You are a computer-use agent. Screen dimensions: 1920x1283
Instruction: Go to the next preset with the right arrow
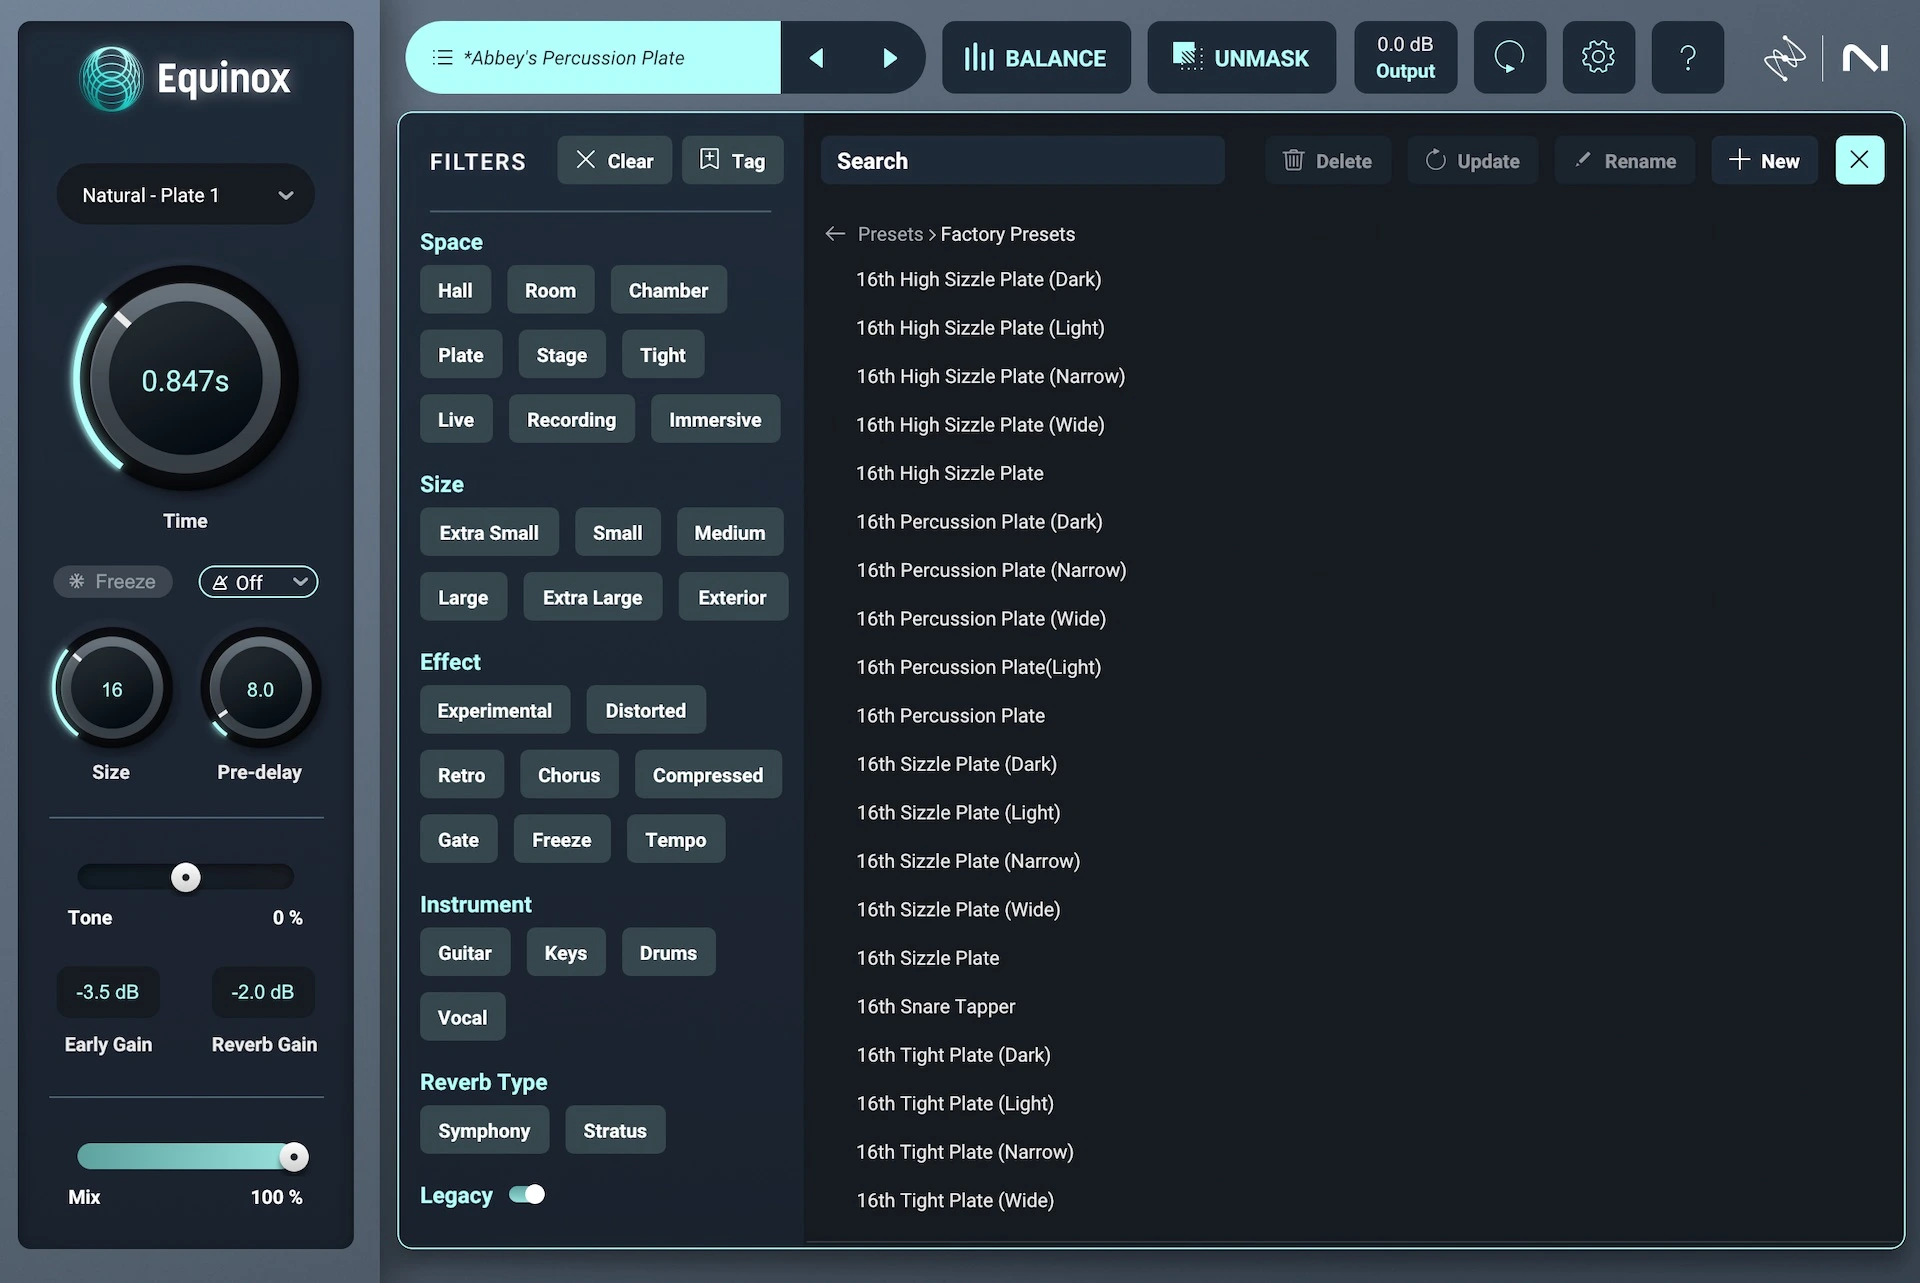[889, 58]
